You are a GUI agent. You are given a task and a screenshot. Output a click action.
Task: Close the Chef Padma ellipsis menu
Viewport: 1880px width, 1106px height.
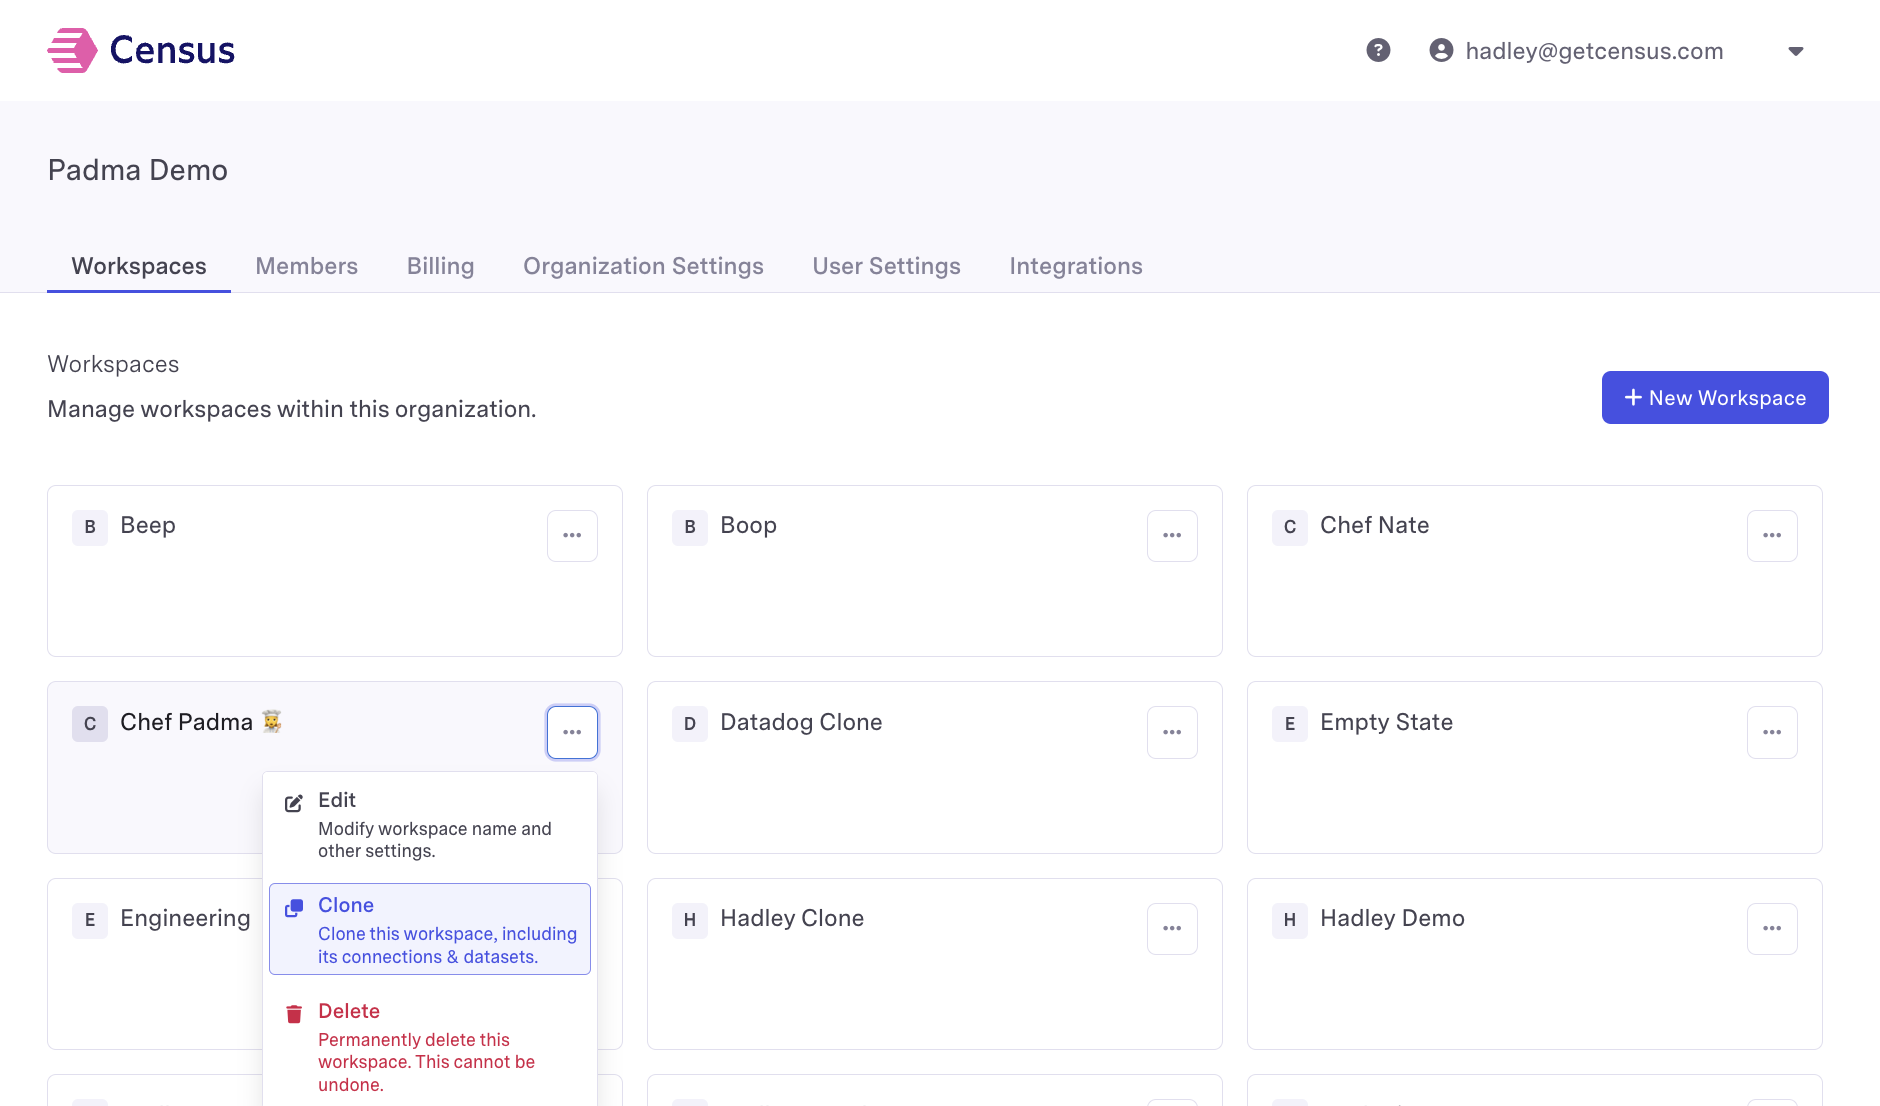coord(572,732)
